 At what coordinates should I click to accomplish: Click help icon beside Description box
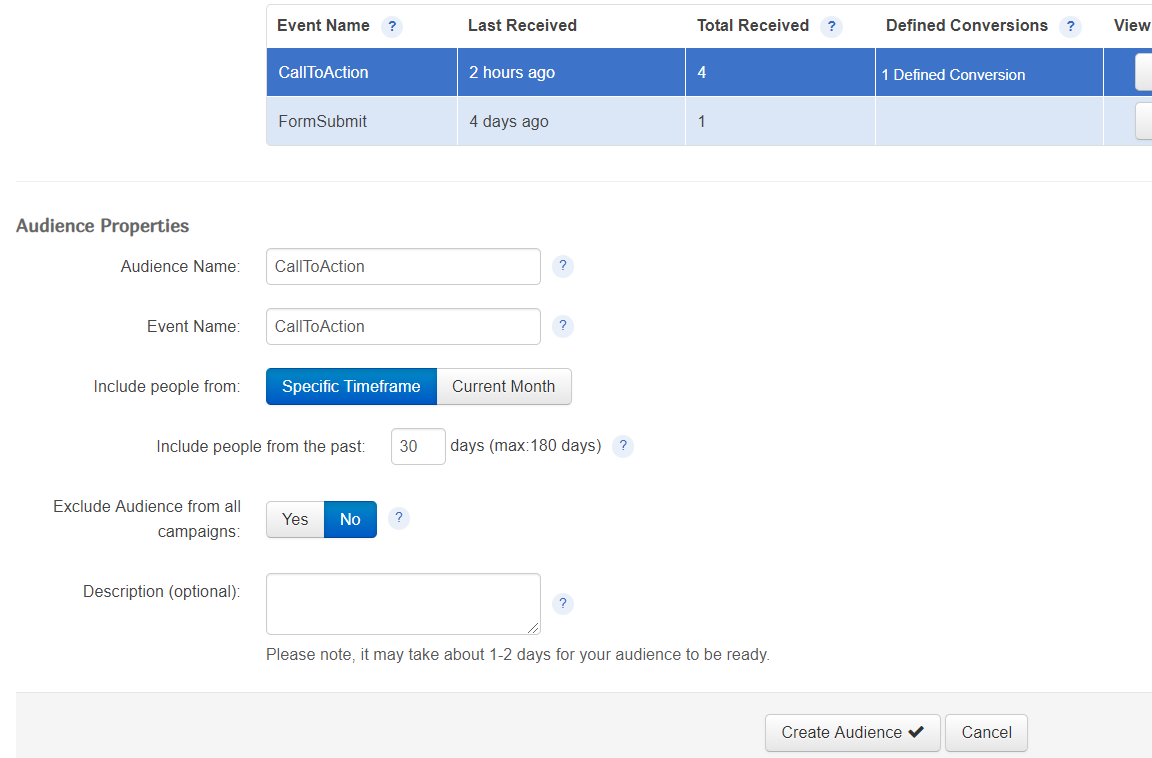pyautogui.click(x=563, y=604)
